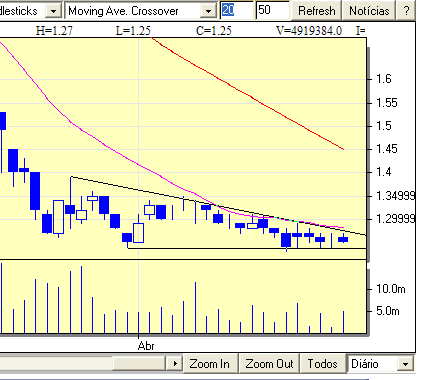Open the Moving Ave. Crossover indicator dropdown

pyautogui.click(x=208, y=11)
